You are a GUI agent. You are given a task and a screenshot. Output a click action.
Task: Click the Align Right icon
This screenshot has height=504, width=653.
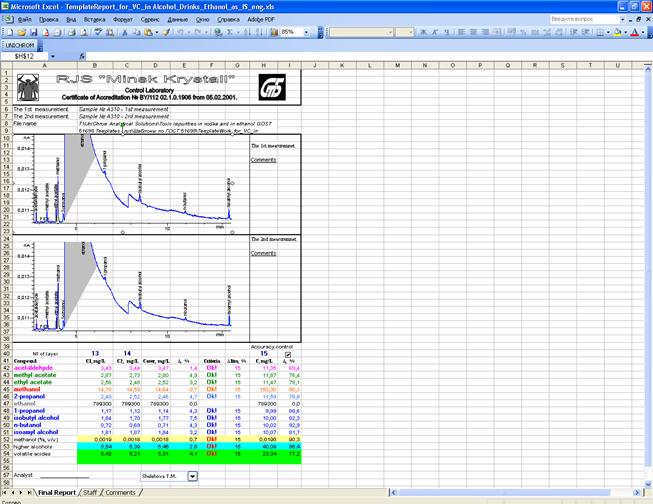[x=485, y=32]
